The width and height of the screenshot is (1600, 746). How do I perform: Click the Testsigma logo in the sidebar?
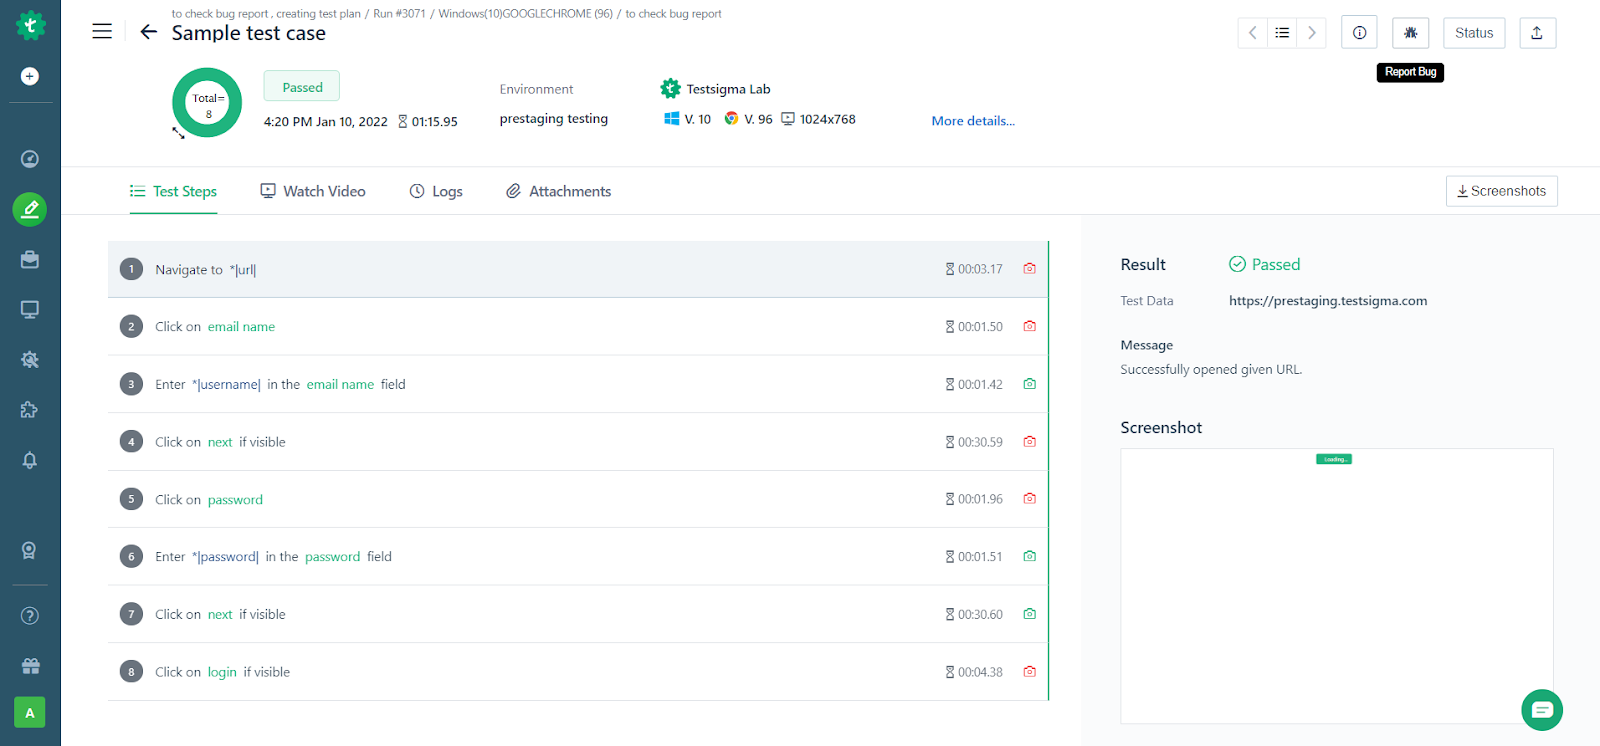[x=30, y=25]
